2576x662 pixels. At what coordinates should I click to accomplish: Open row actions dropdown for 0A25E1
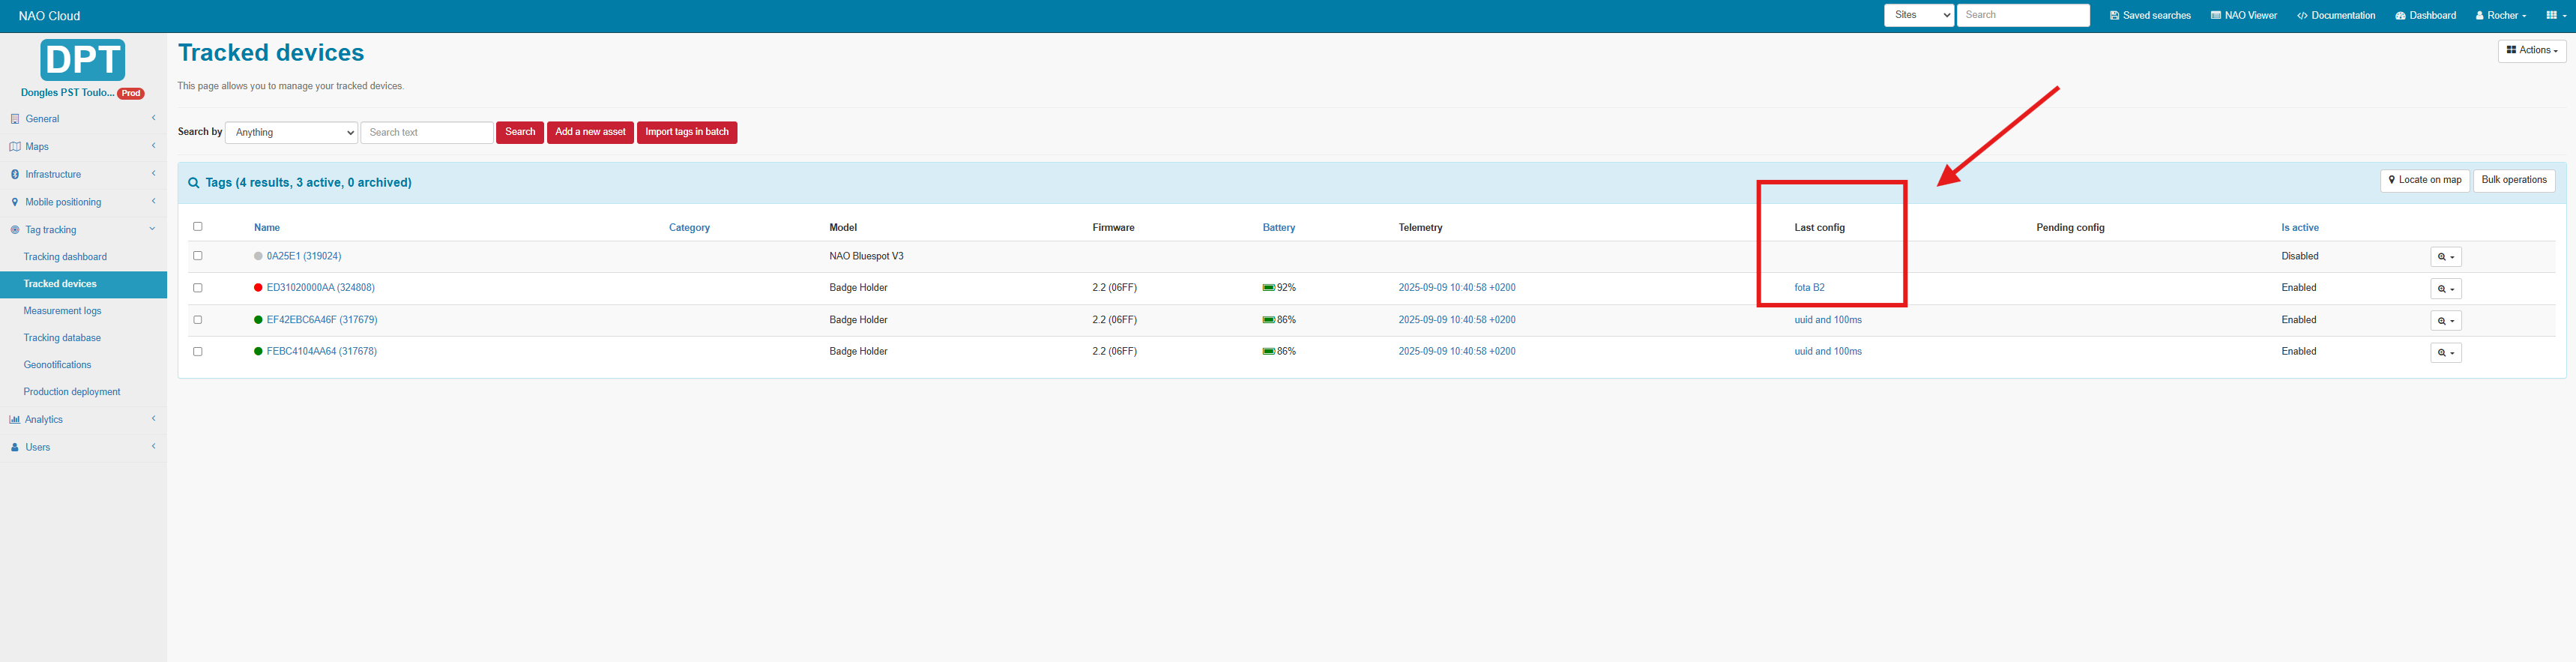(2446, 257)
